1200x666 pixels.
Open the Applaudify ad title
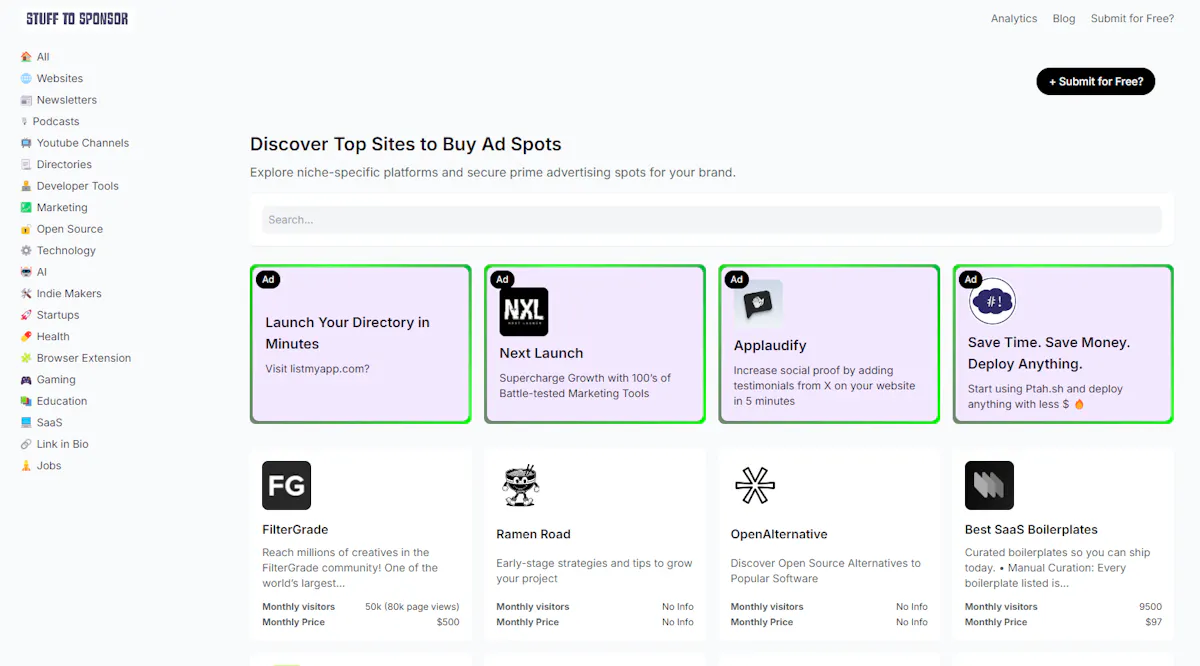pos(770,346)
